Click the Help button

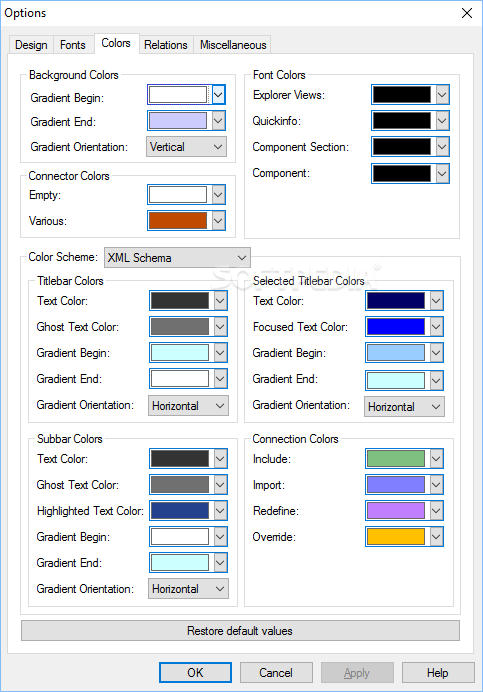coord(438,673)
